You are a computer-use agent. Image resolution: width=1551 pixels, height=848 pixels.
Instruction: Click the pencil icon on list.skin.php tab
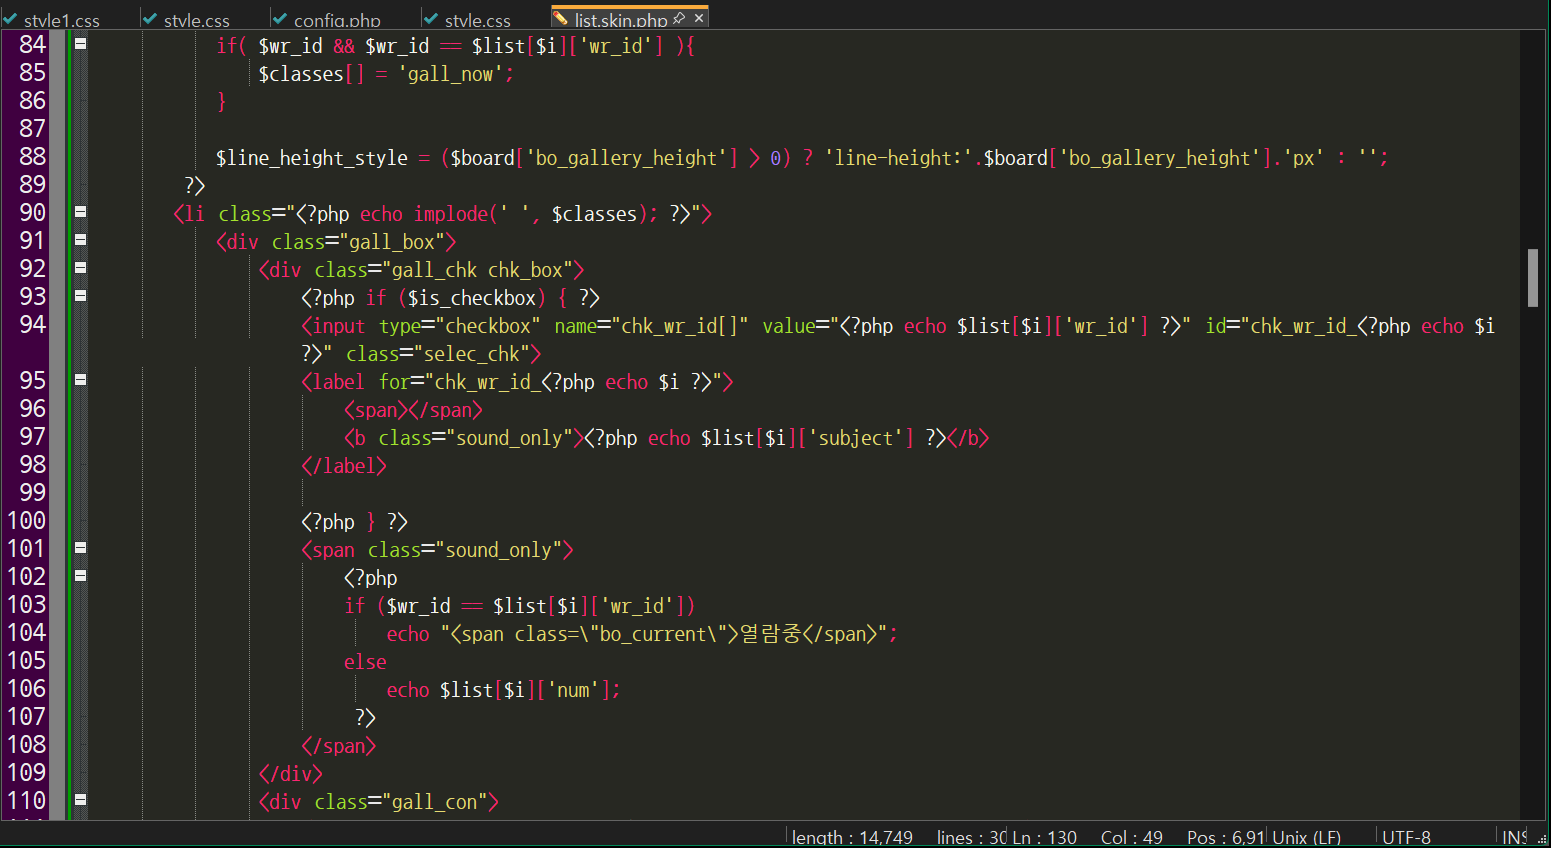click(x=561, y=19)
